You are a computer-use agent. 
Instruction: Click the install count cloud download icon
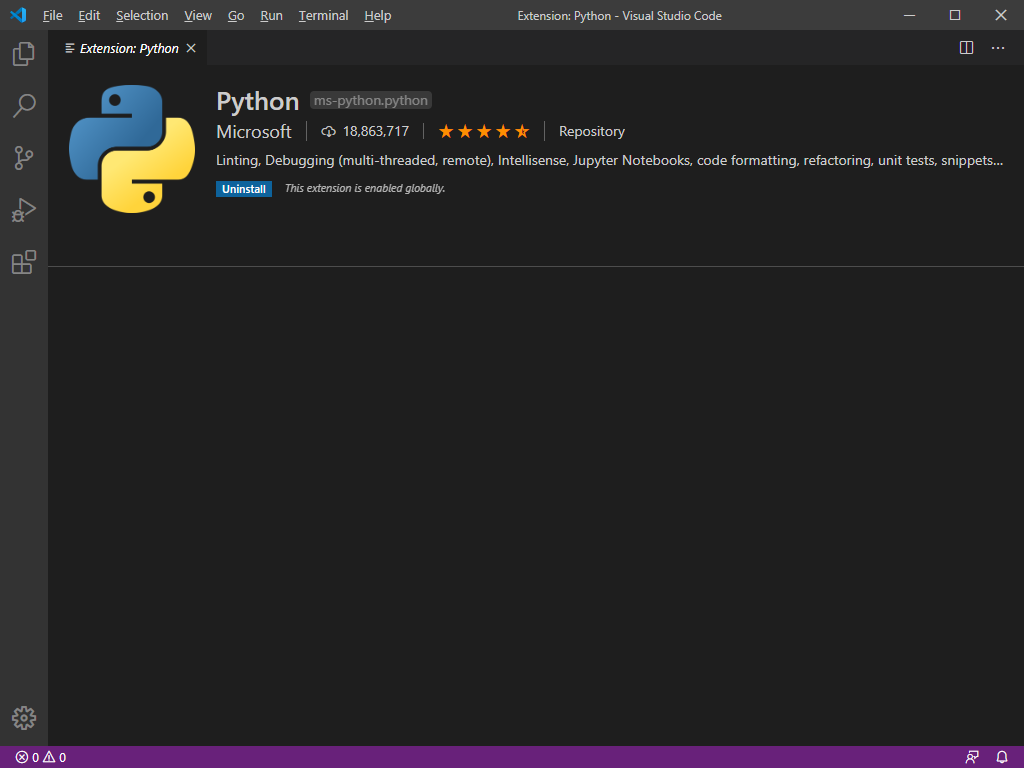pos(328,132)
